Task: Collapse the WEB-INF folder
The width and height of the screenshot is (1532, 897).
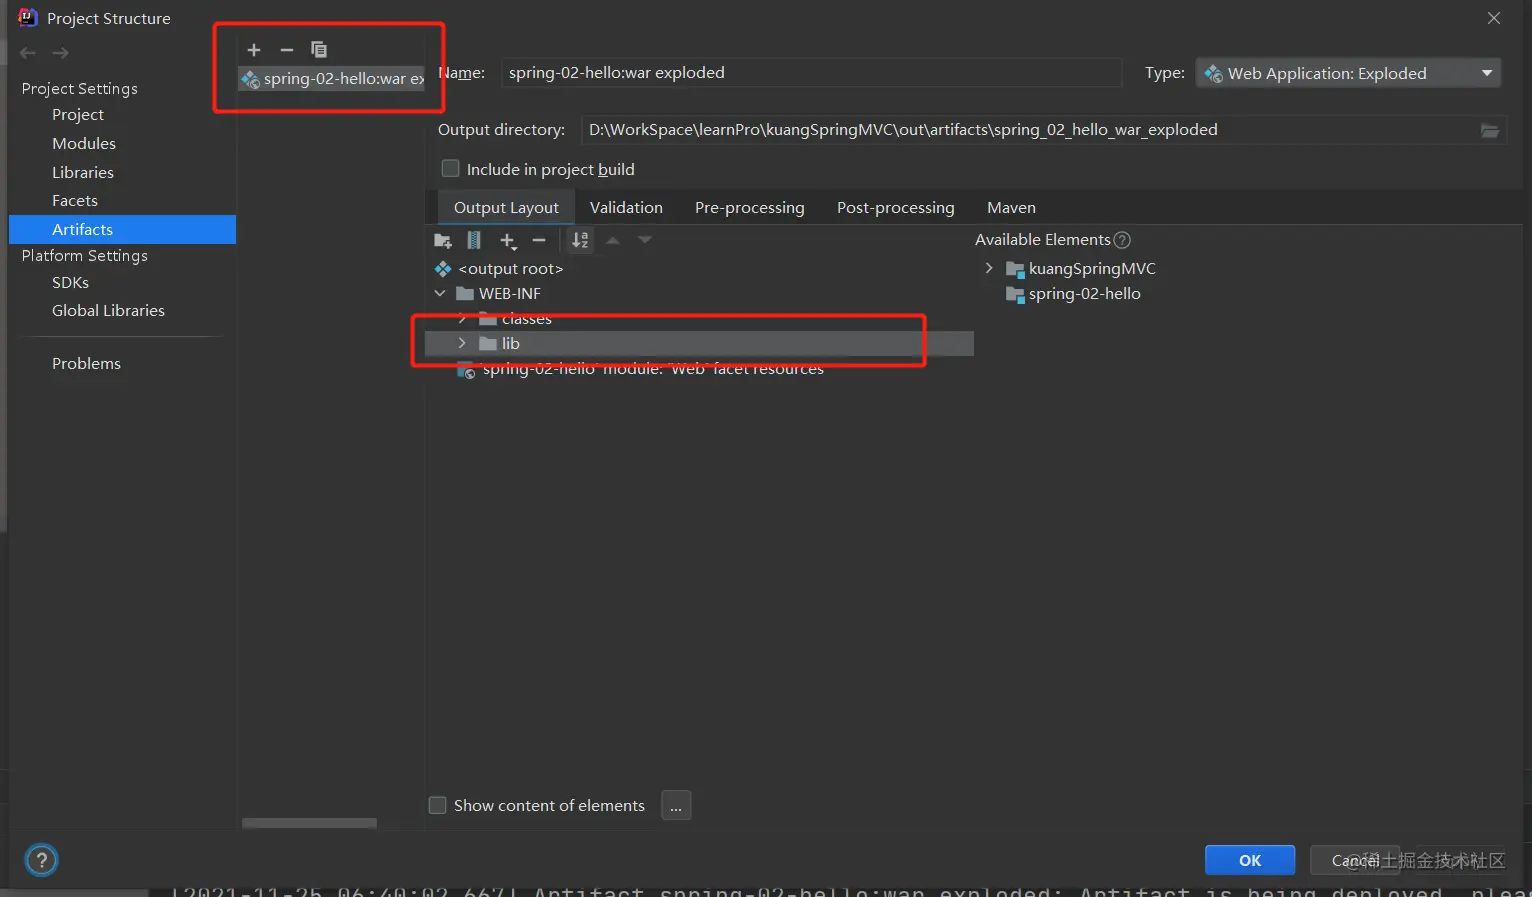Action: [x=440, y=293]
